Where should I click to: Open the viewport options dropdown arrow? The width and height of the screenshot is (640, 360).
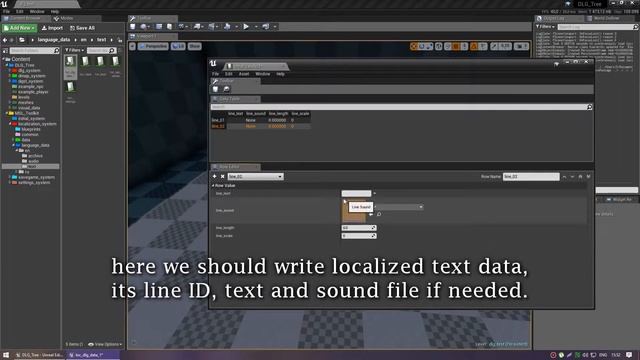point(133,47)
